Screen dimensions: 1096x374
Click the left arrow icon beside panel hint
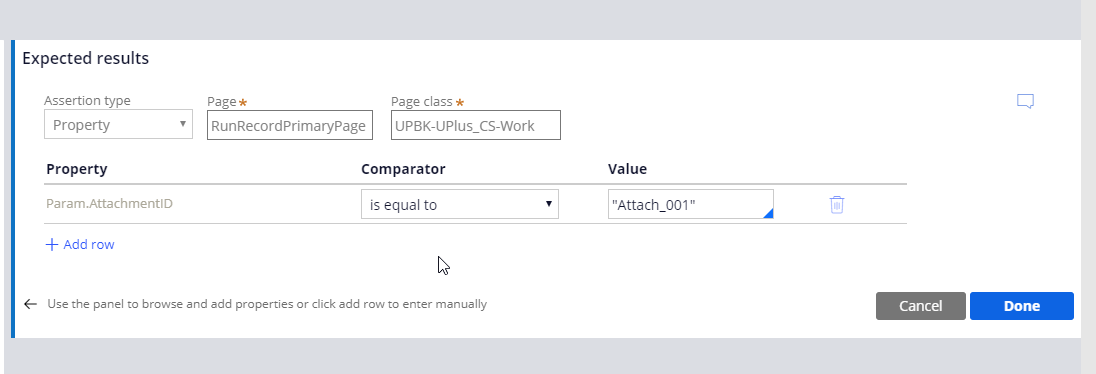pos(30,304)
